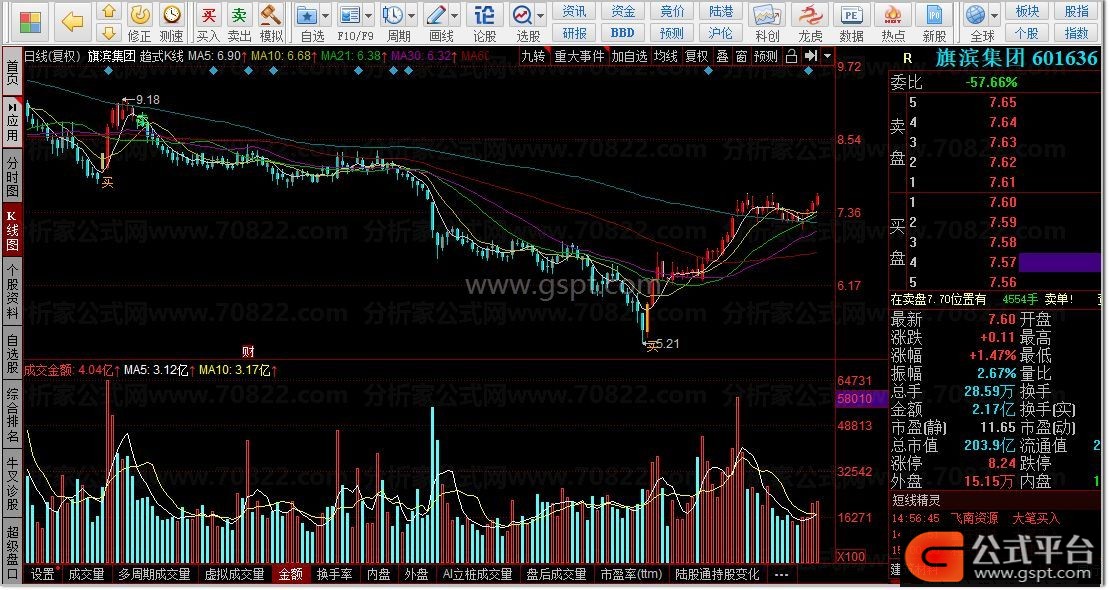This screenshot has height=590, width=1110.
Task: Toggle the 九转 indicator
Action: click(533, 56)
